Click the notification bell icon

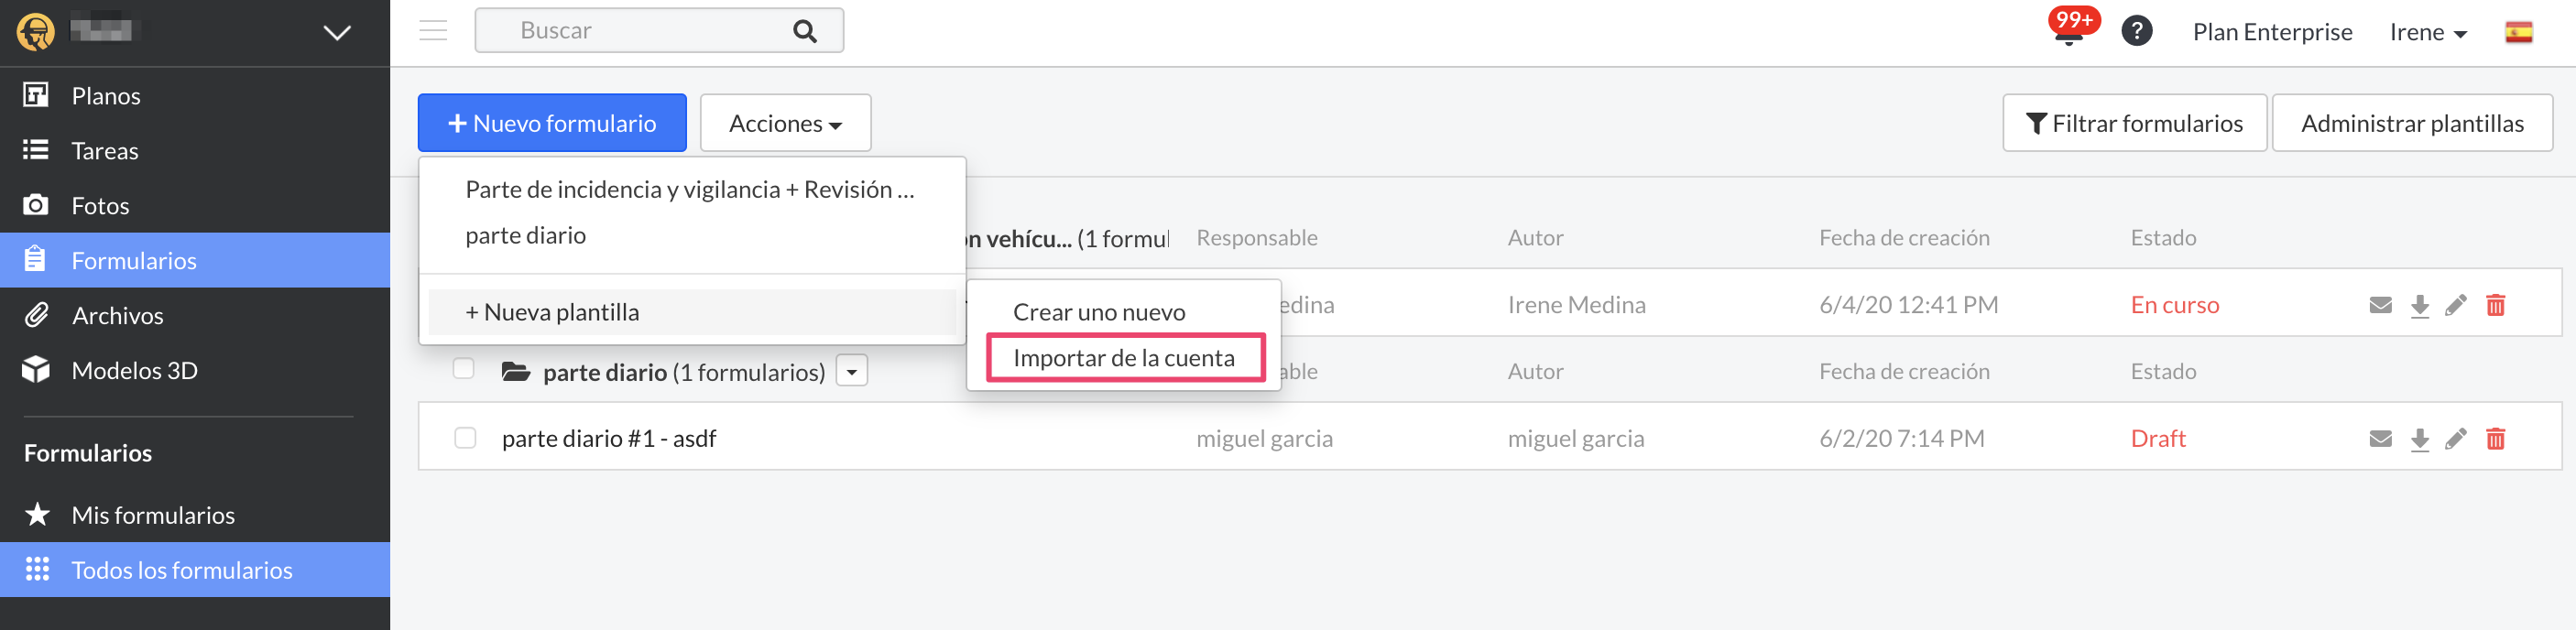[2068, 34]
